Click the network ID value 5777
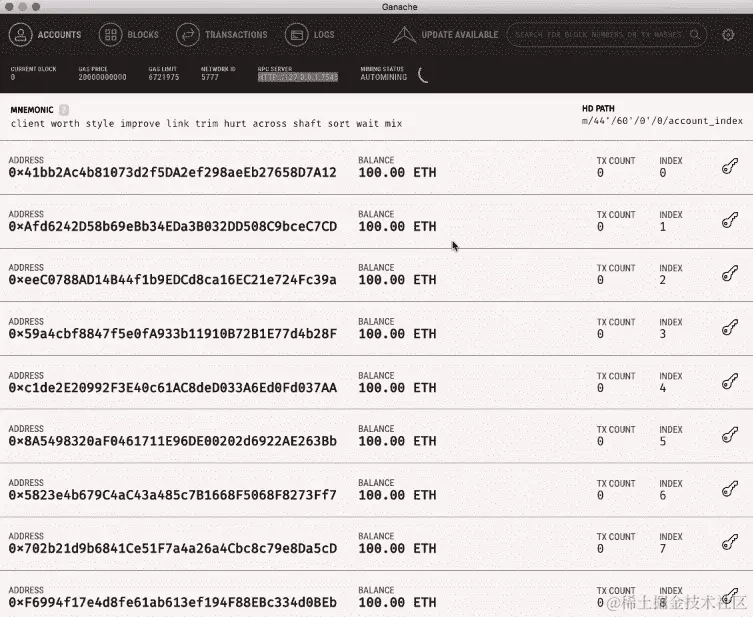 pos(210,77)
